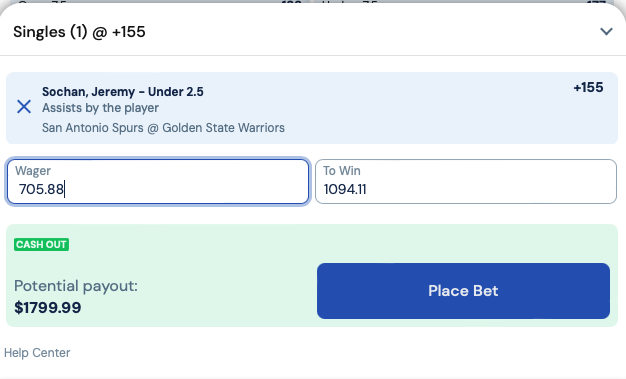The height and width of the screenshot is (379, 626).
Task: Select the To Win input field
Action: (x=466, y=182)
